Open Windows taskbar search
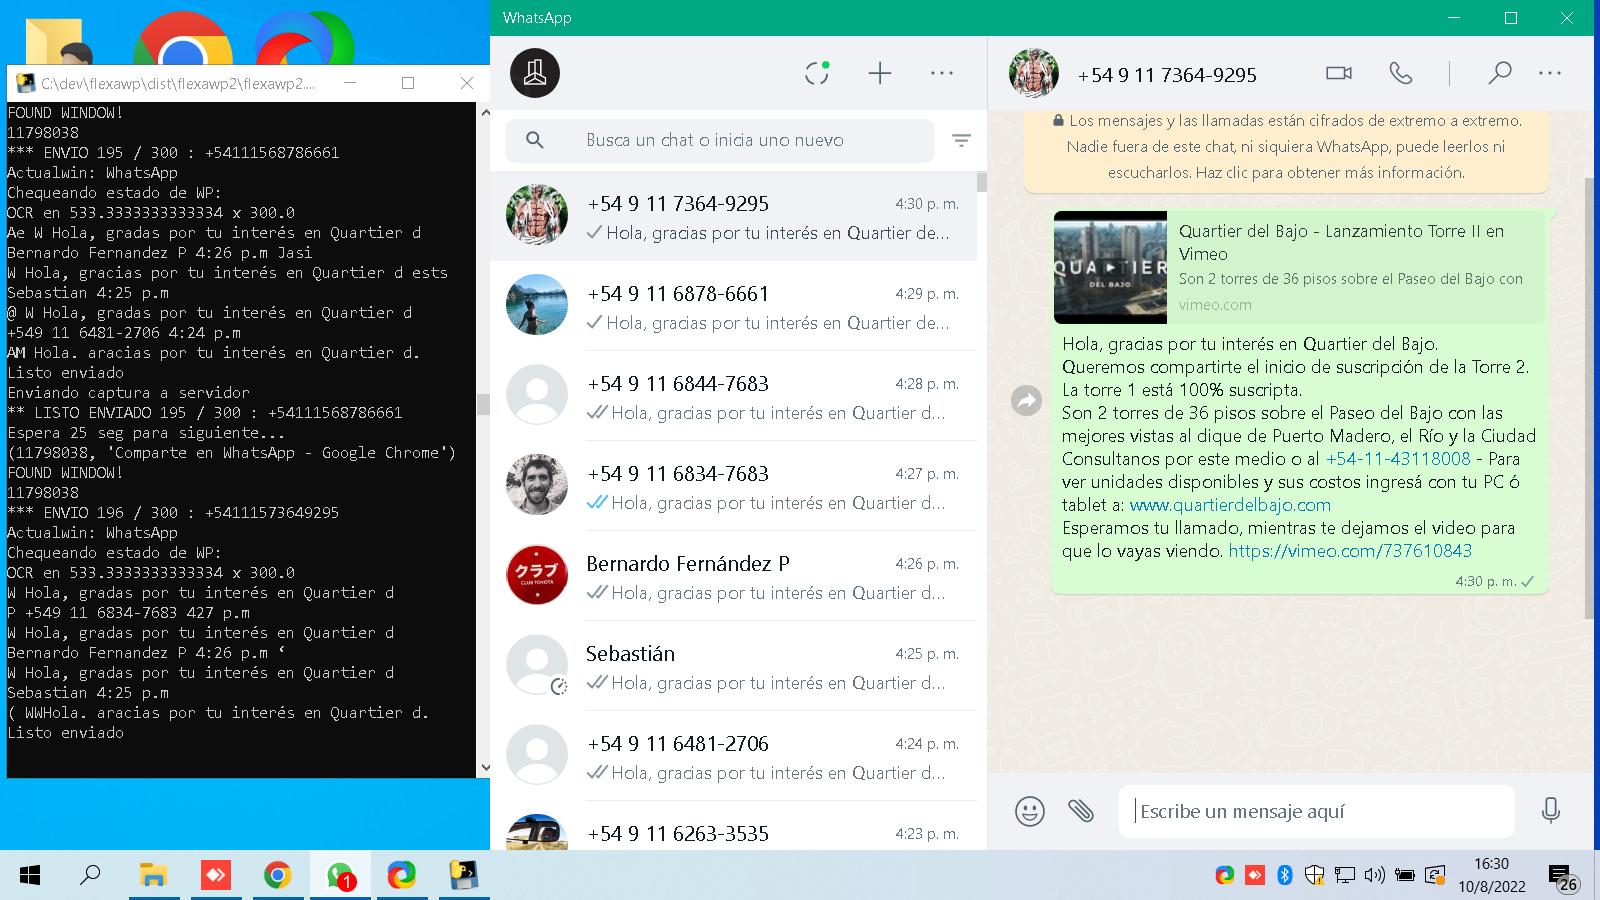 point(90,876)
